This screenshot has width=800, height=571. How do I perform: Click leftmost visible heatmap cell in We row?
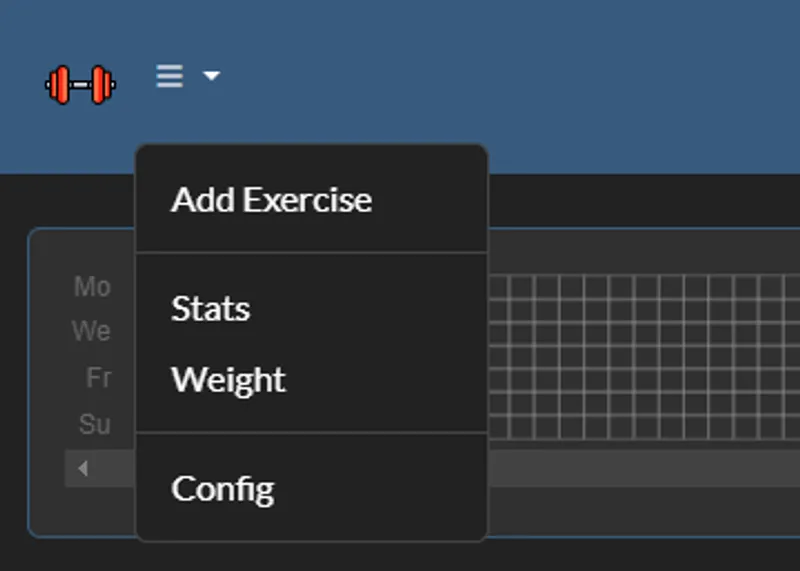498,335
